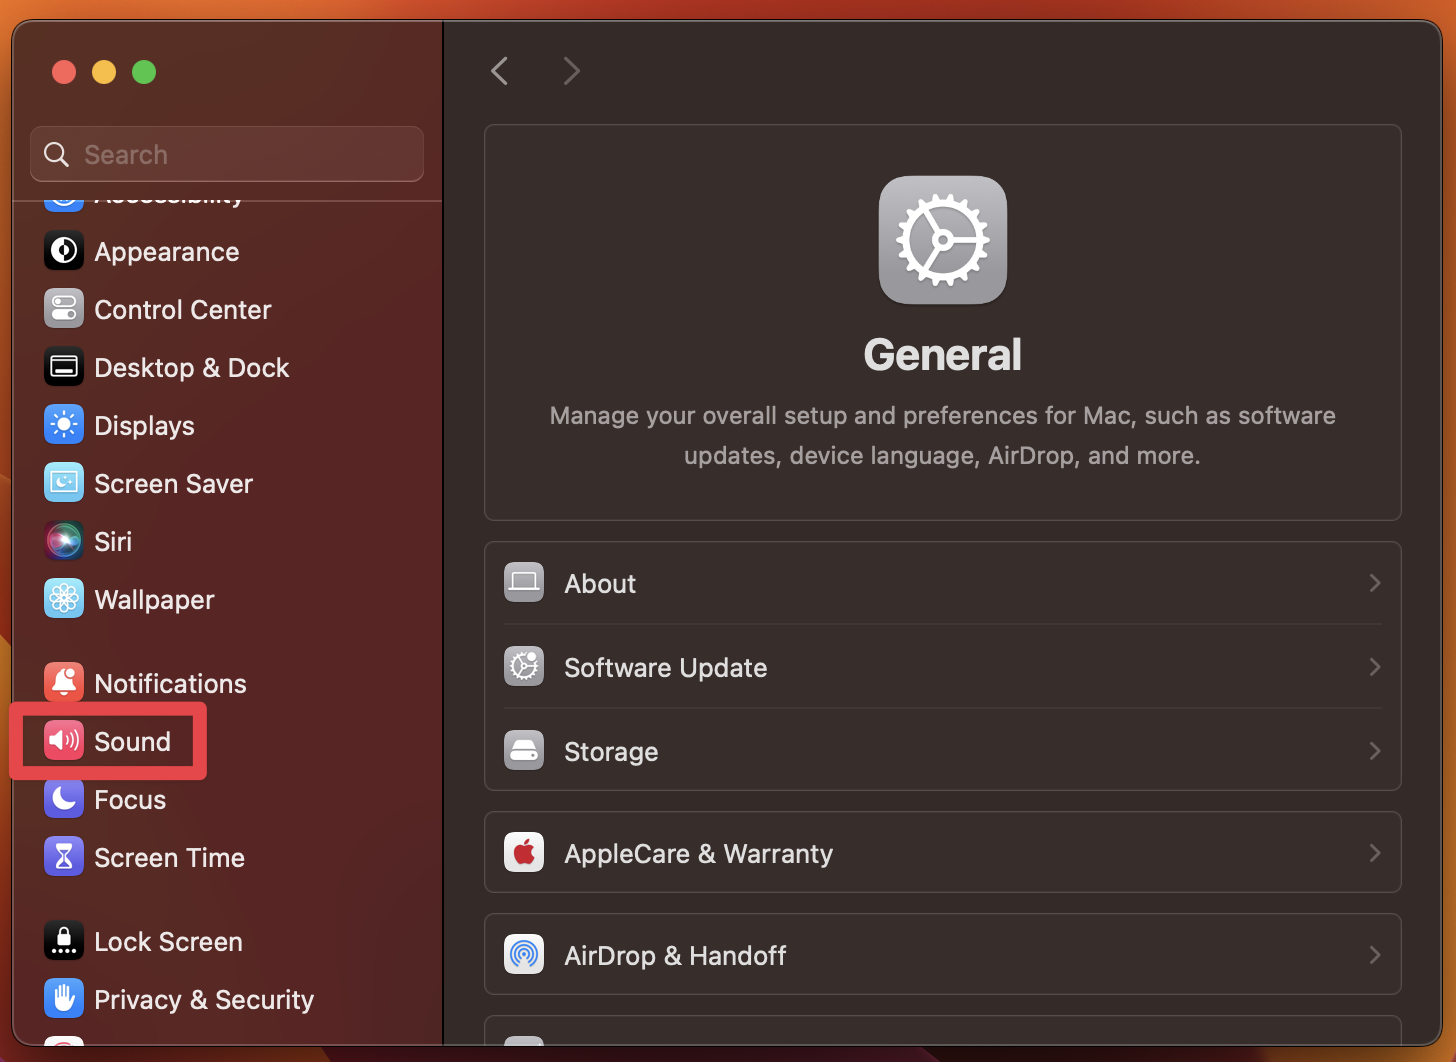Click the Privacy & Security hand icon
Viewport: 1456px width, 1062px height.
click(63, 998)
